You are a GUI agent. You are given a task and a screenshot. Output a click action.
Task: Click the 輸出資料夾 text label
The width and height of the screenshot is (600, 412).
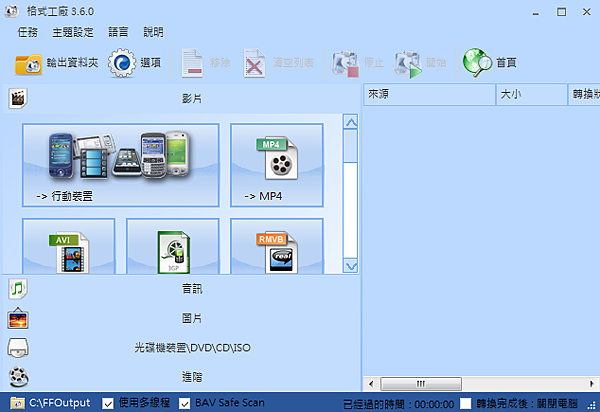(72, 63)
